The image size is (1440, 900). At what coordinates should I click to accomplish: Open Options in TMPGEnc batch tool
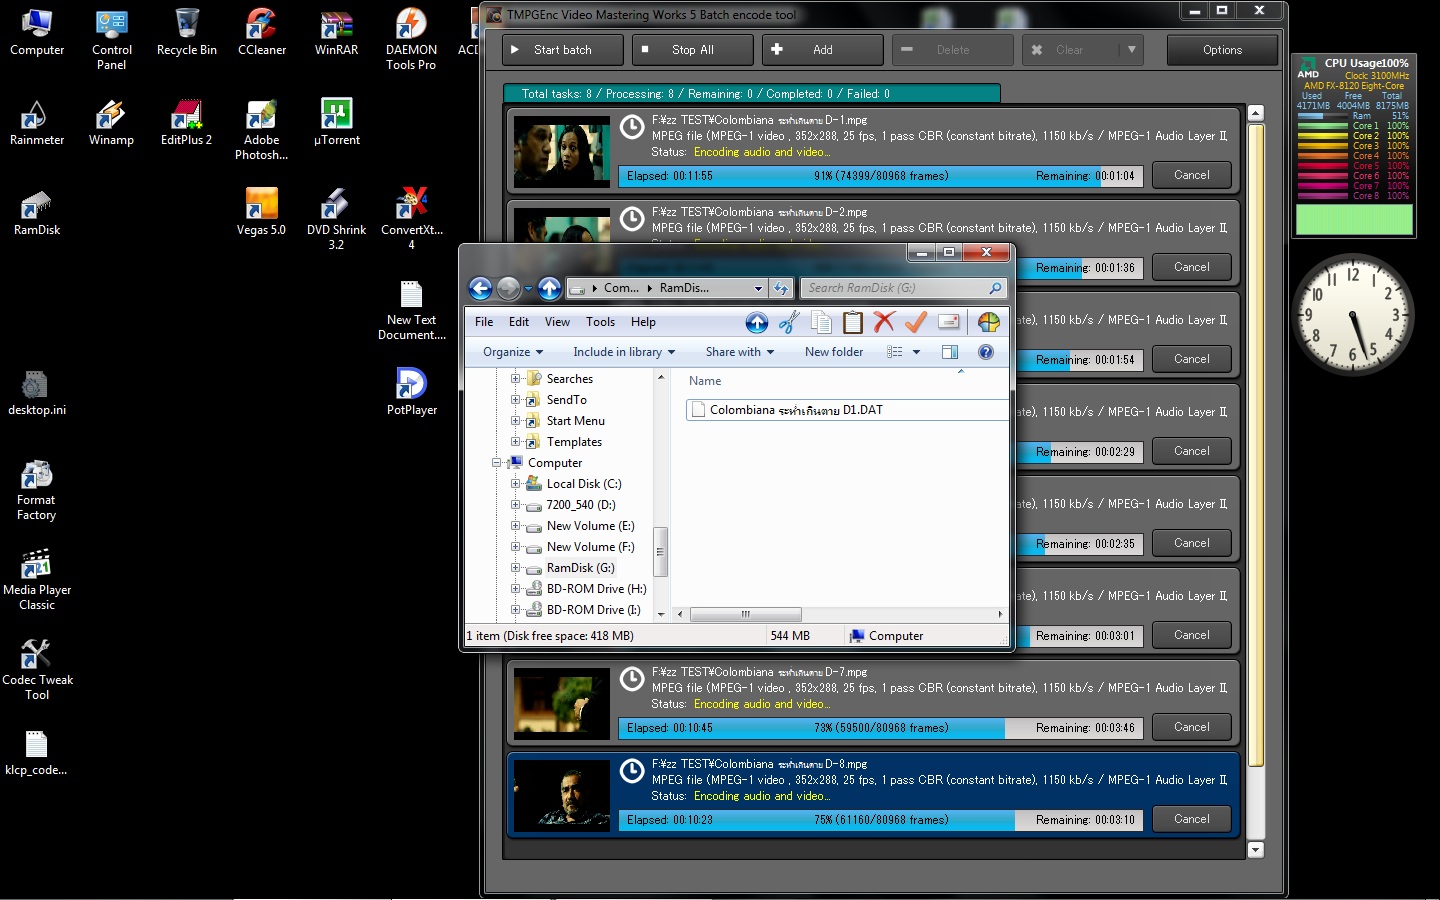[x=1222, y=50]
